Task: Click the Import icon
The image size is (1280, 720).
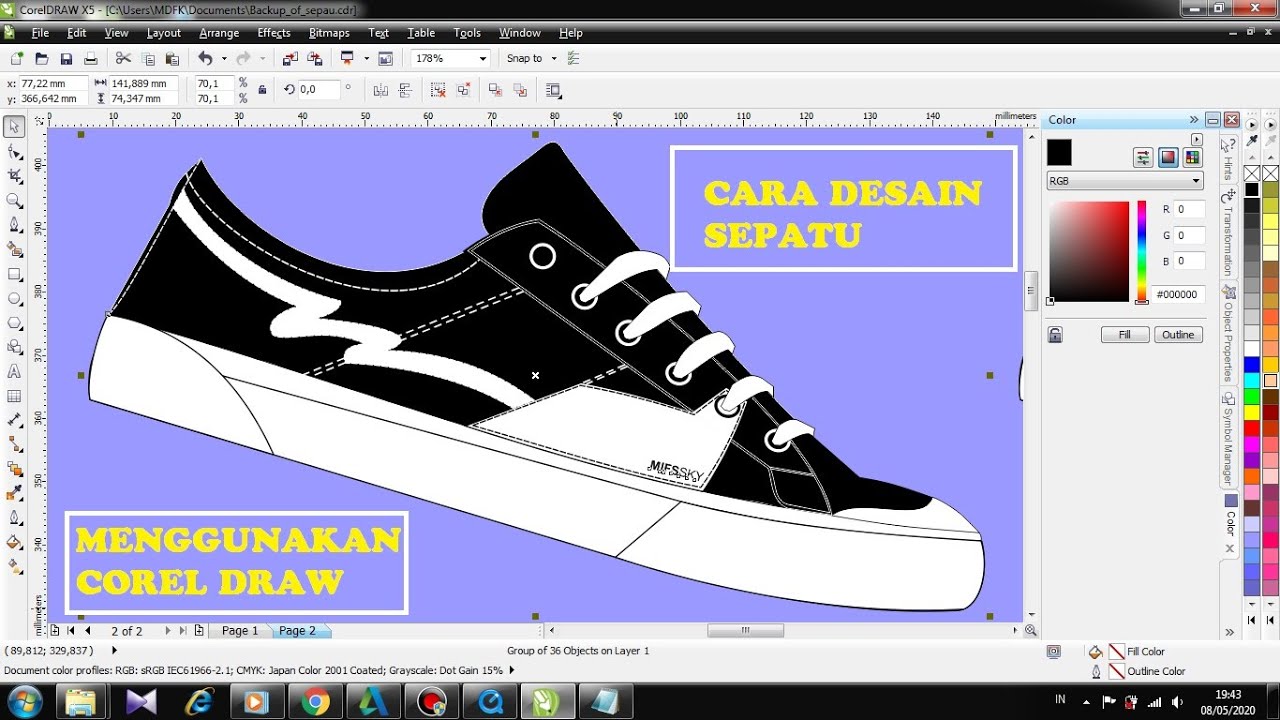Action: tap(289, 59)
